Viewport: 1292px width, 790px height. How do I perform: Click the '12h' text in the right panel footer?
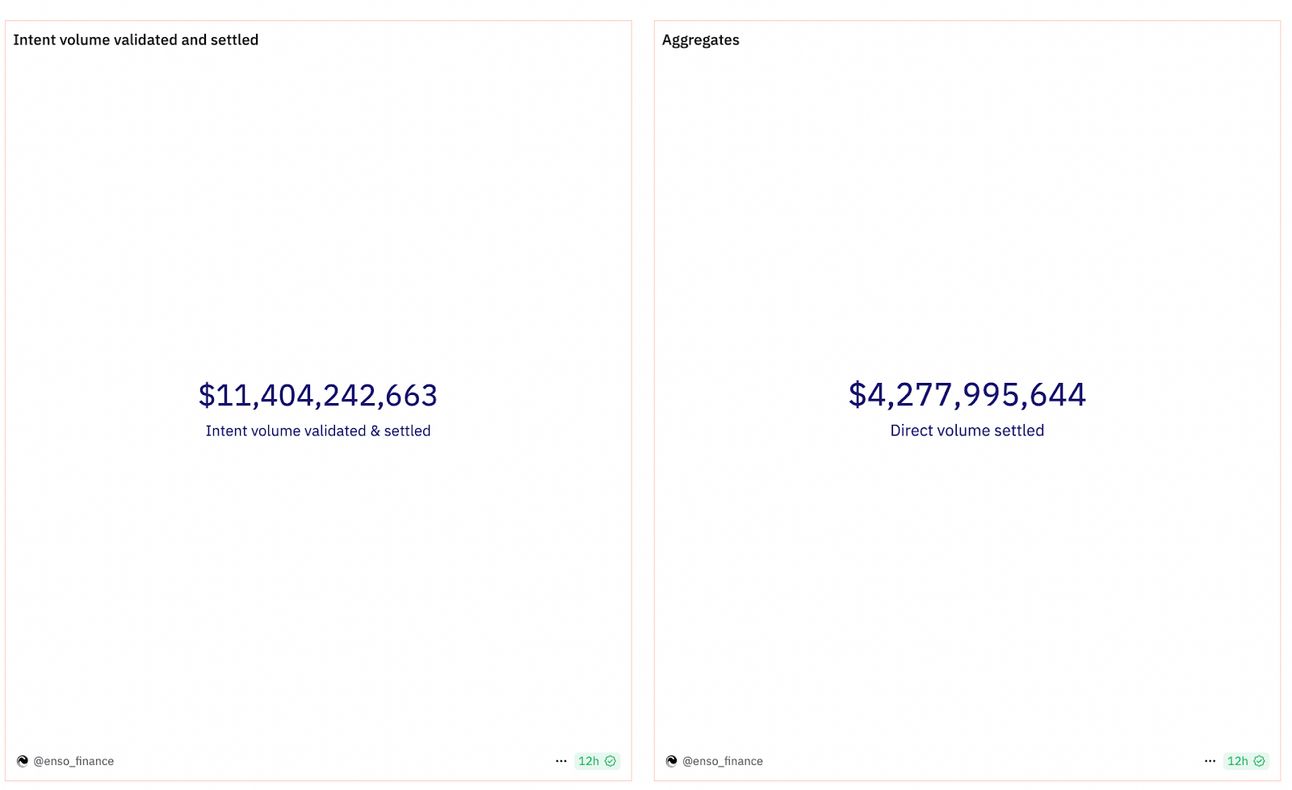pos(1238,761)
